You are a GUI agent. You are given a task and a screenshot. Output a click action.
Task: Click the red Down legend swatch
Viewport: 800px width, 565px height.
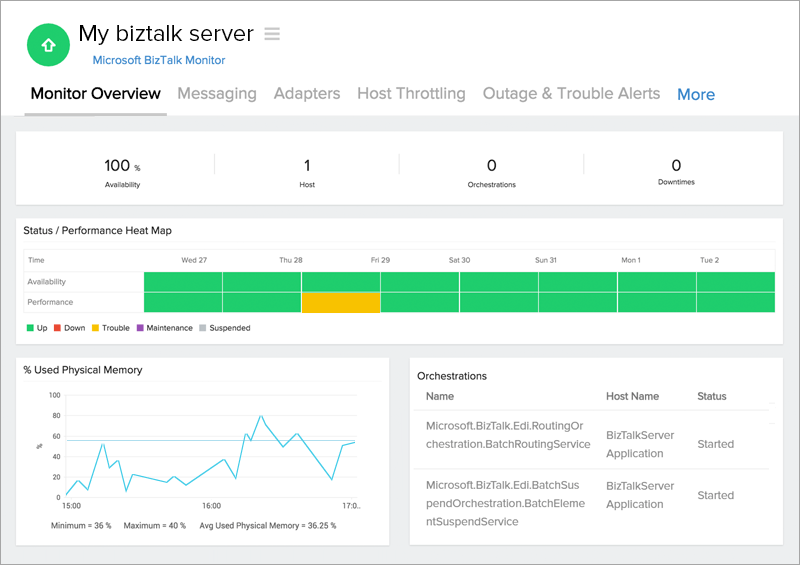[x=57, y=328]
